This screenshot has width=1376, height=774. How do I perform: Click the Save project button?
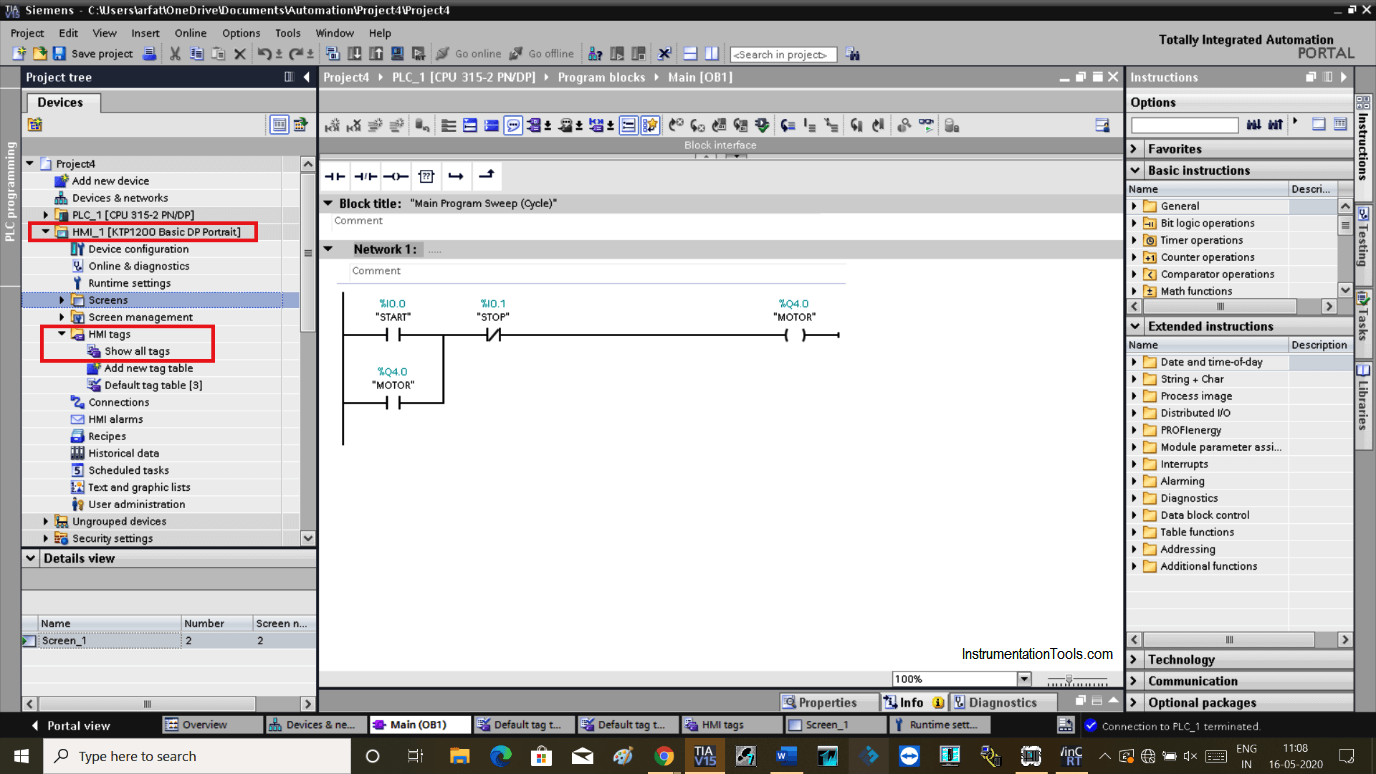coord(93,53)
